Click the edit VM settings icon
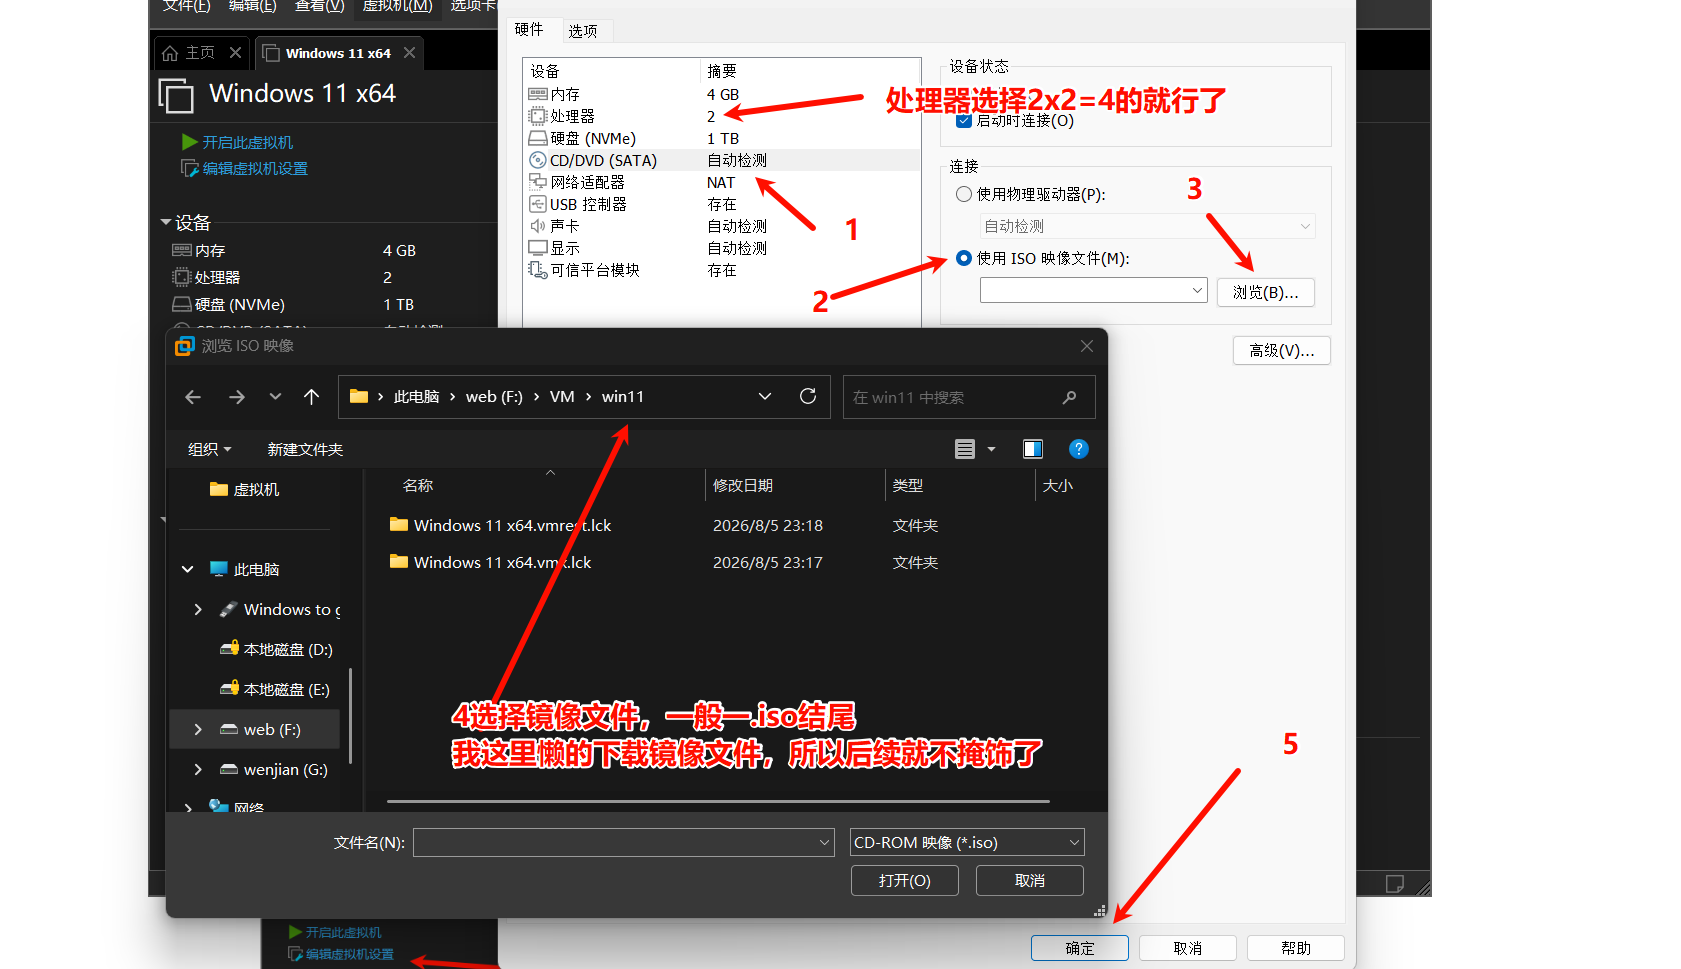The width and height of the screenshot is (1681, 969). click(190, 168)
